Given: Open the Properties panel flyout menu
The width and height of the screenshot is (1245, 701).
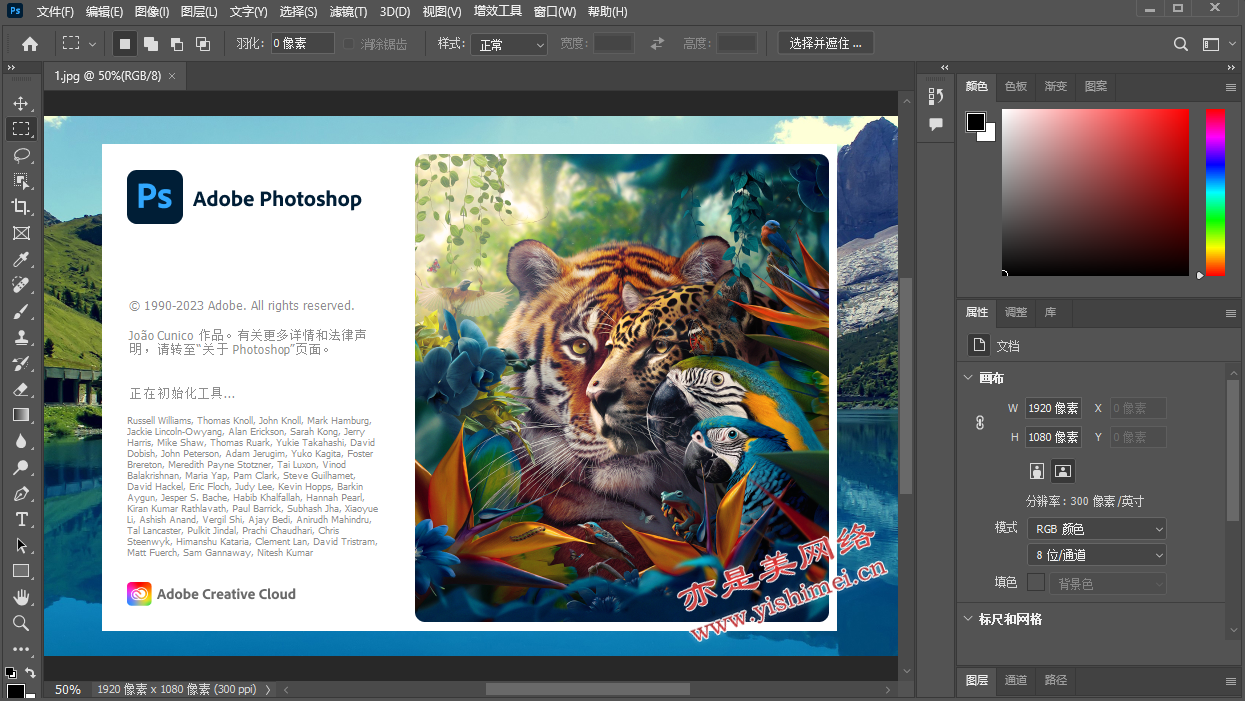Looking at the screenshot, I should (1231, 313).
